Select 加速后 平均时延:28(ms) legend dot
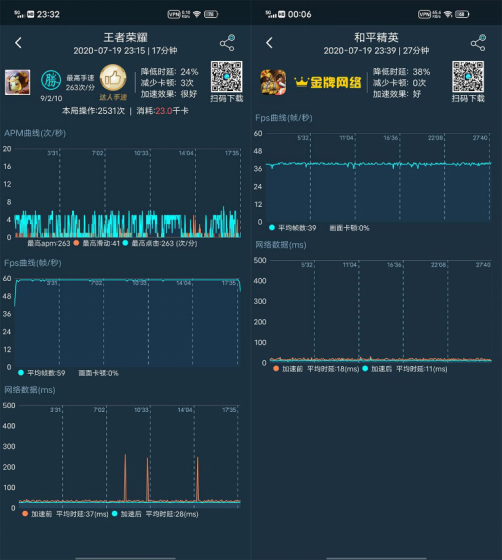The width and height of the screenshot is (502, 560). (115, 514)
